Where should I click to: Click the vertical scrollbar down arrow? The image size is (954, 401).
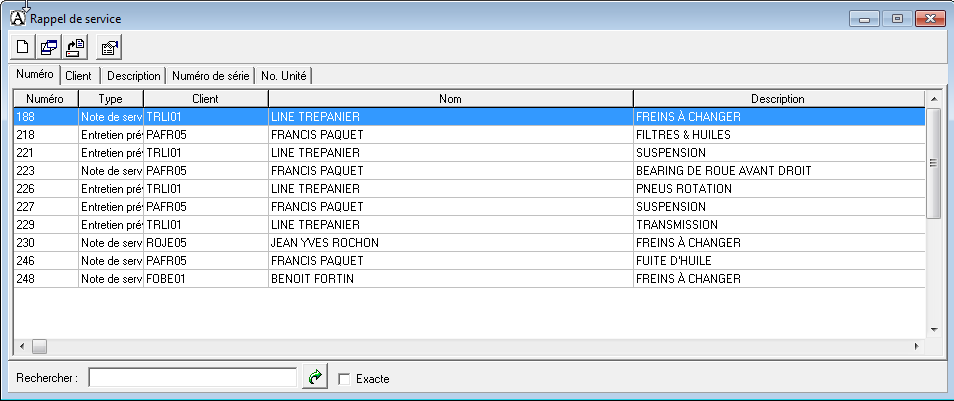933,330
